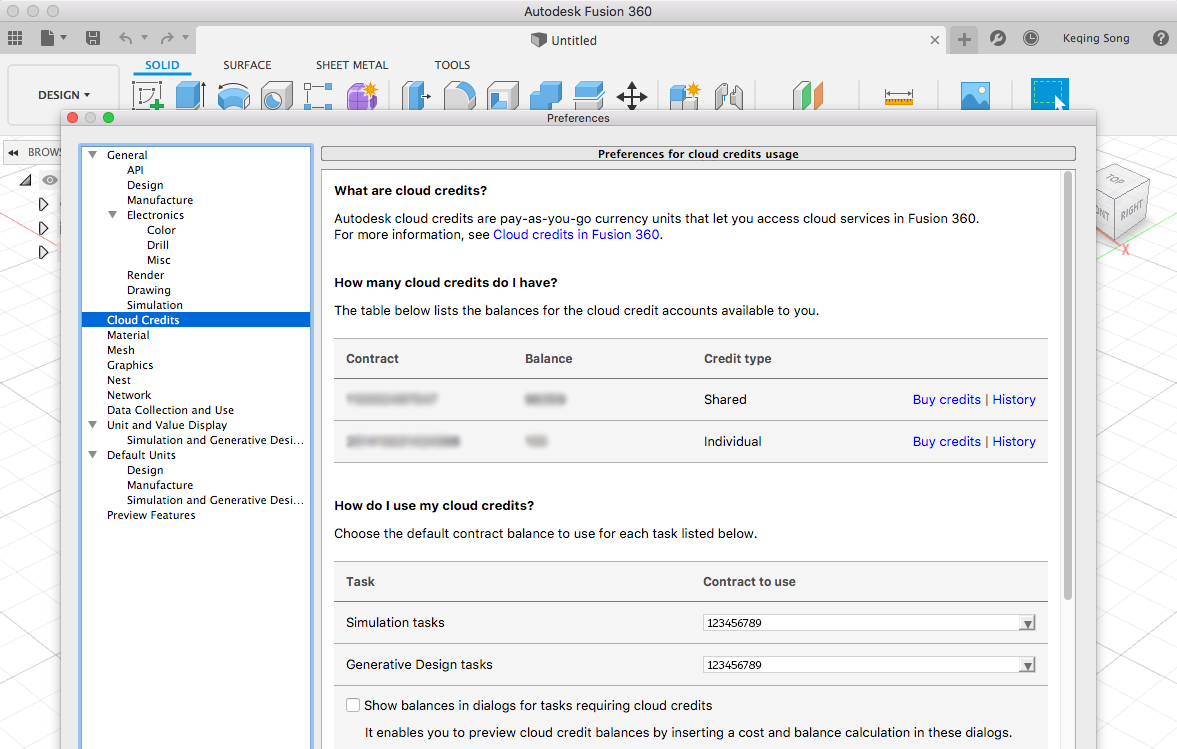Click History for Shared contract
Screen dimensions: 1177x749
click(x=1013, y=400)
